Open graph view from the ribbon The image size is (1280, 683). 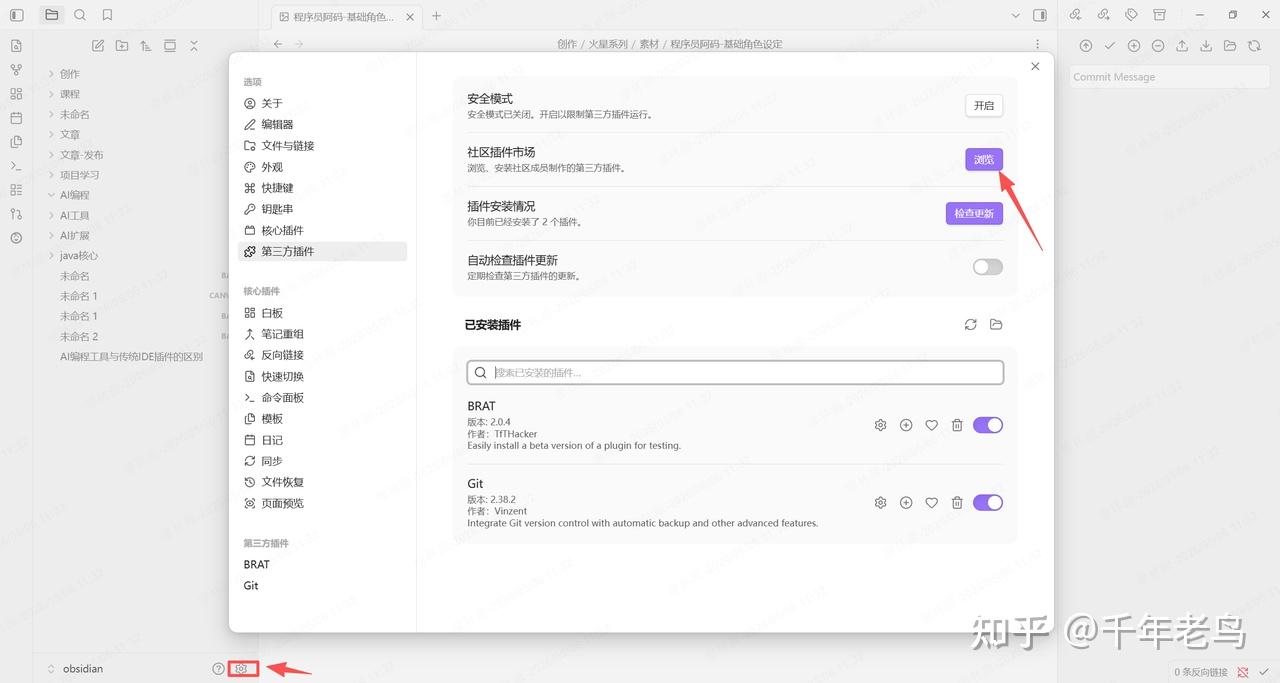click(x=16, y=69)
